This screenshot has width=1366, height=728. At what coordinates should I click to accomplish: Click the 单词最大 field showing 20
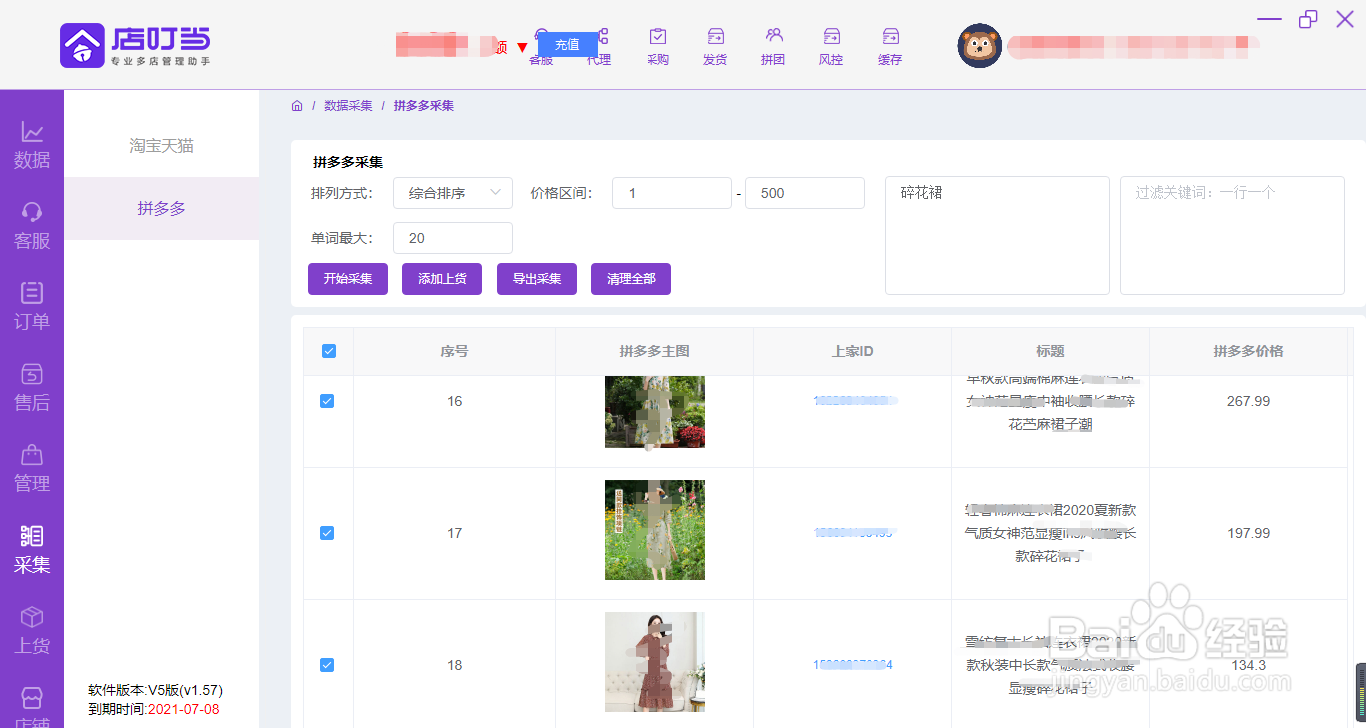pos(453,238)
